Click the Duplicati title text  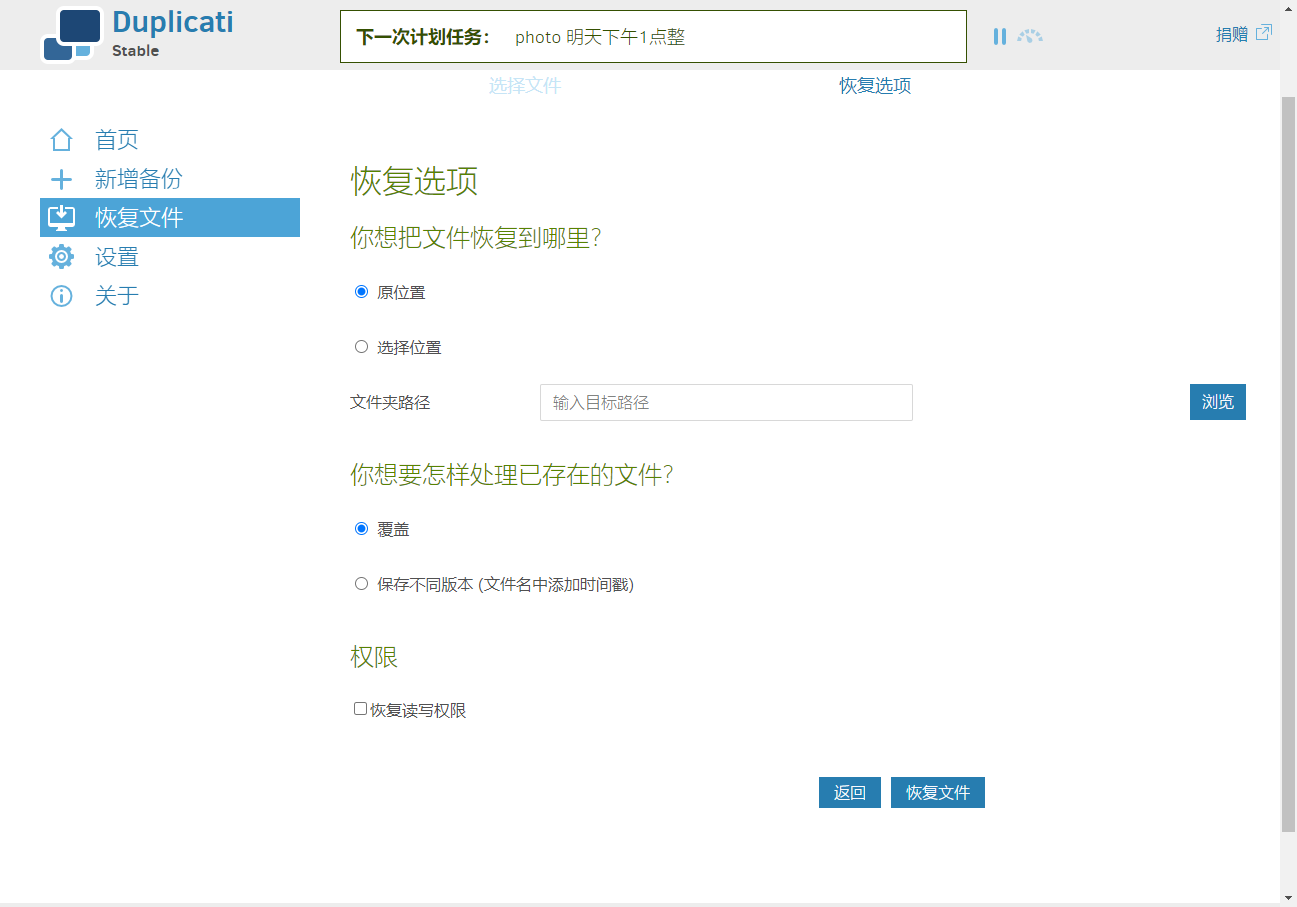pos(173,22)
